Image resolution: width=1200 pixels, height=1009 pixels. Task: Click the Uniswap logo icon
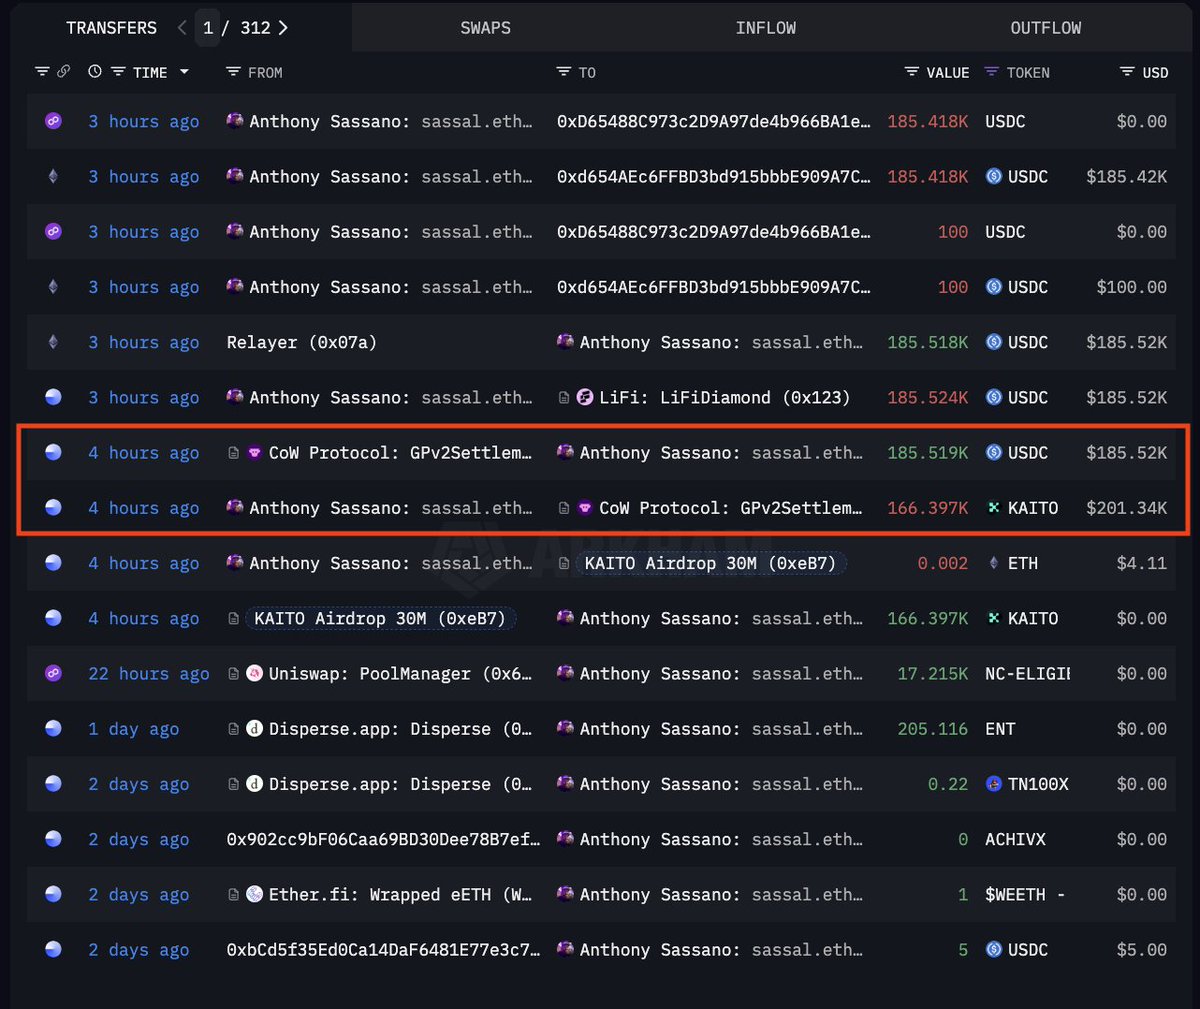click(254, 673)
